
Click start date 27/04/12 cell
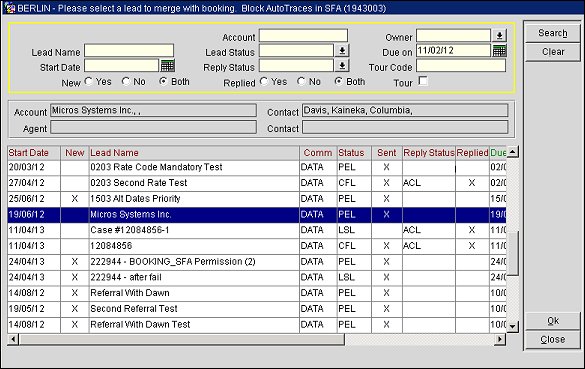tap(34, 183)
